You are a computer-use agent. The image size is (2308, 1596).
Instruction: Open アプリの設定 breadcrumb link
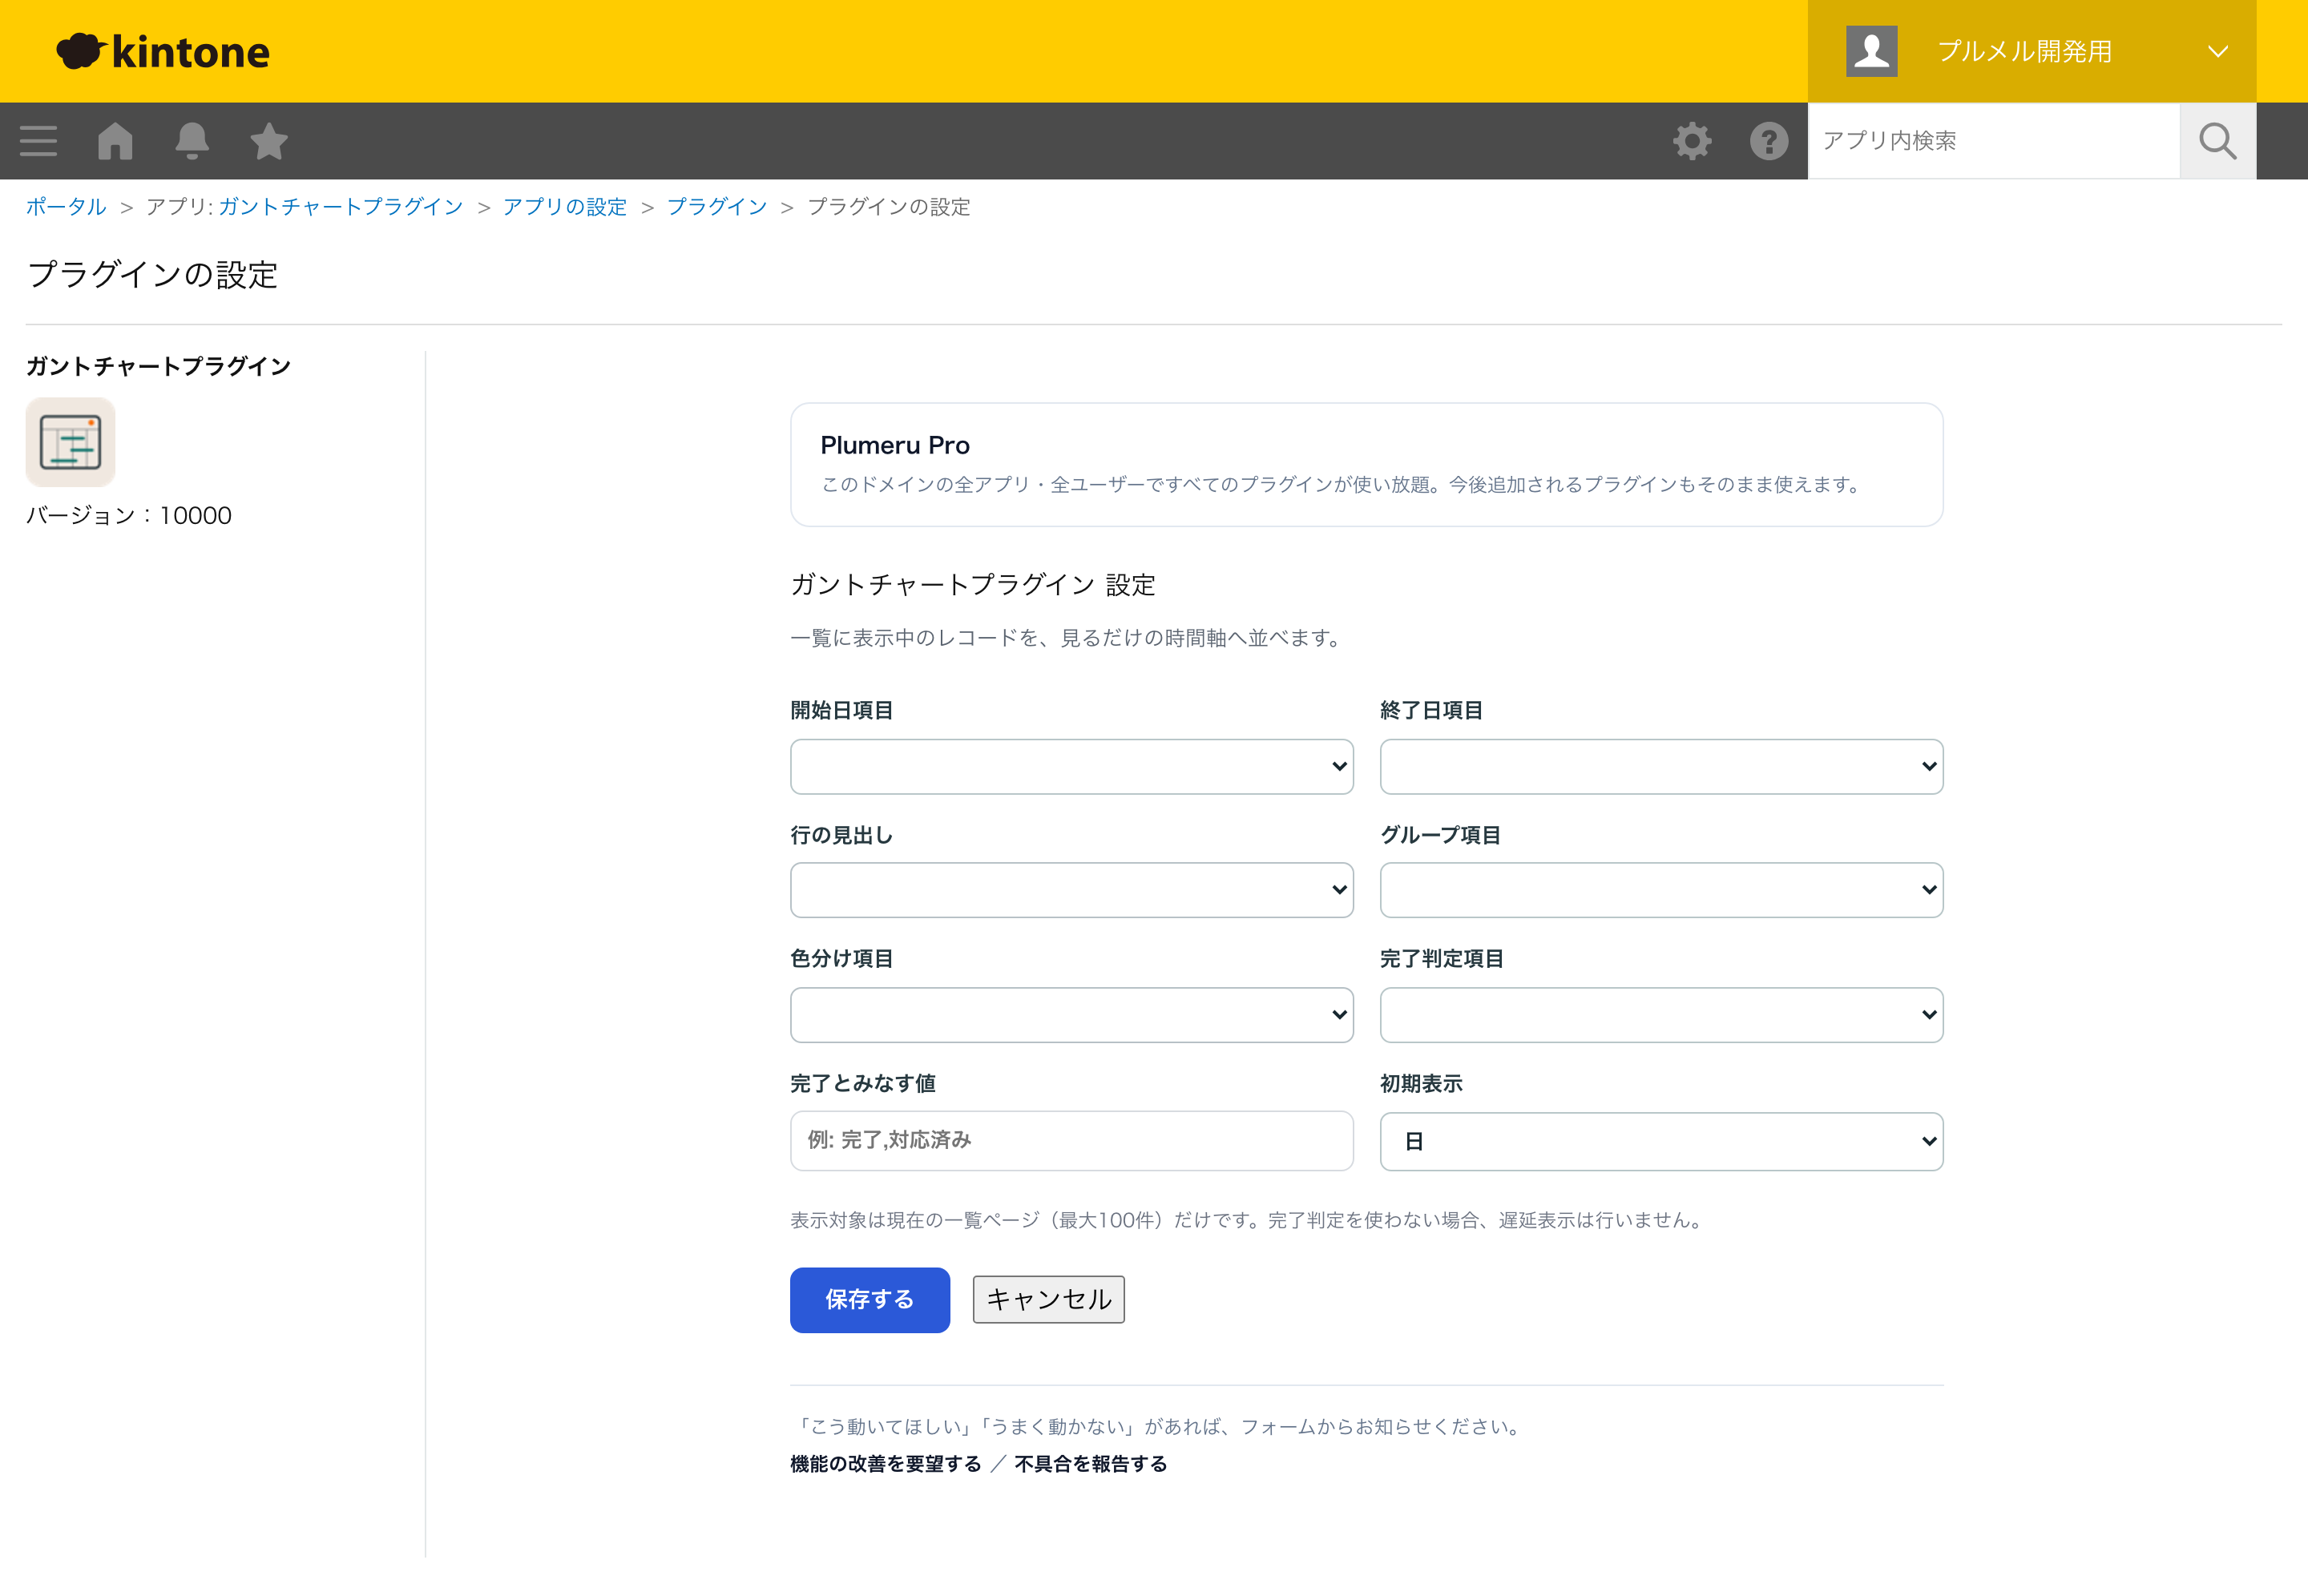coord(565,207)
